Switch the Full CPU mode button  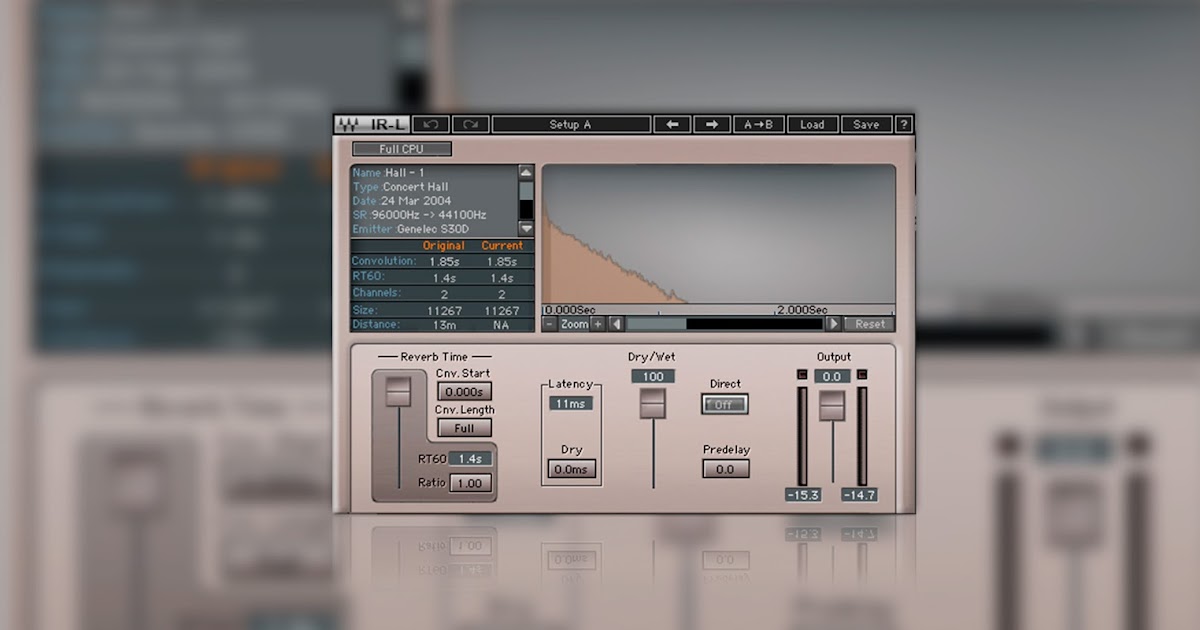pos(401,149)
